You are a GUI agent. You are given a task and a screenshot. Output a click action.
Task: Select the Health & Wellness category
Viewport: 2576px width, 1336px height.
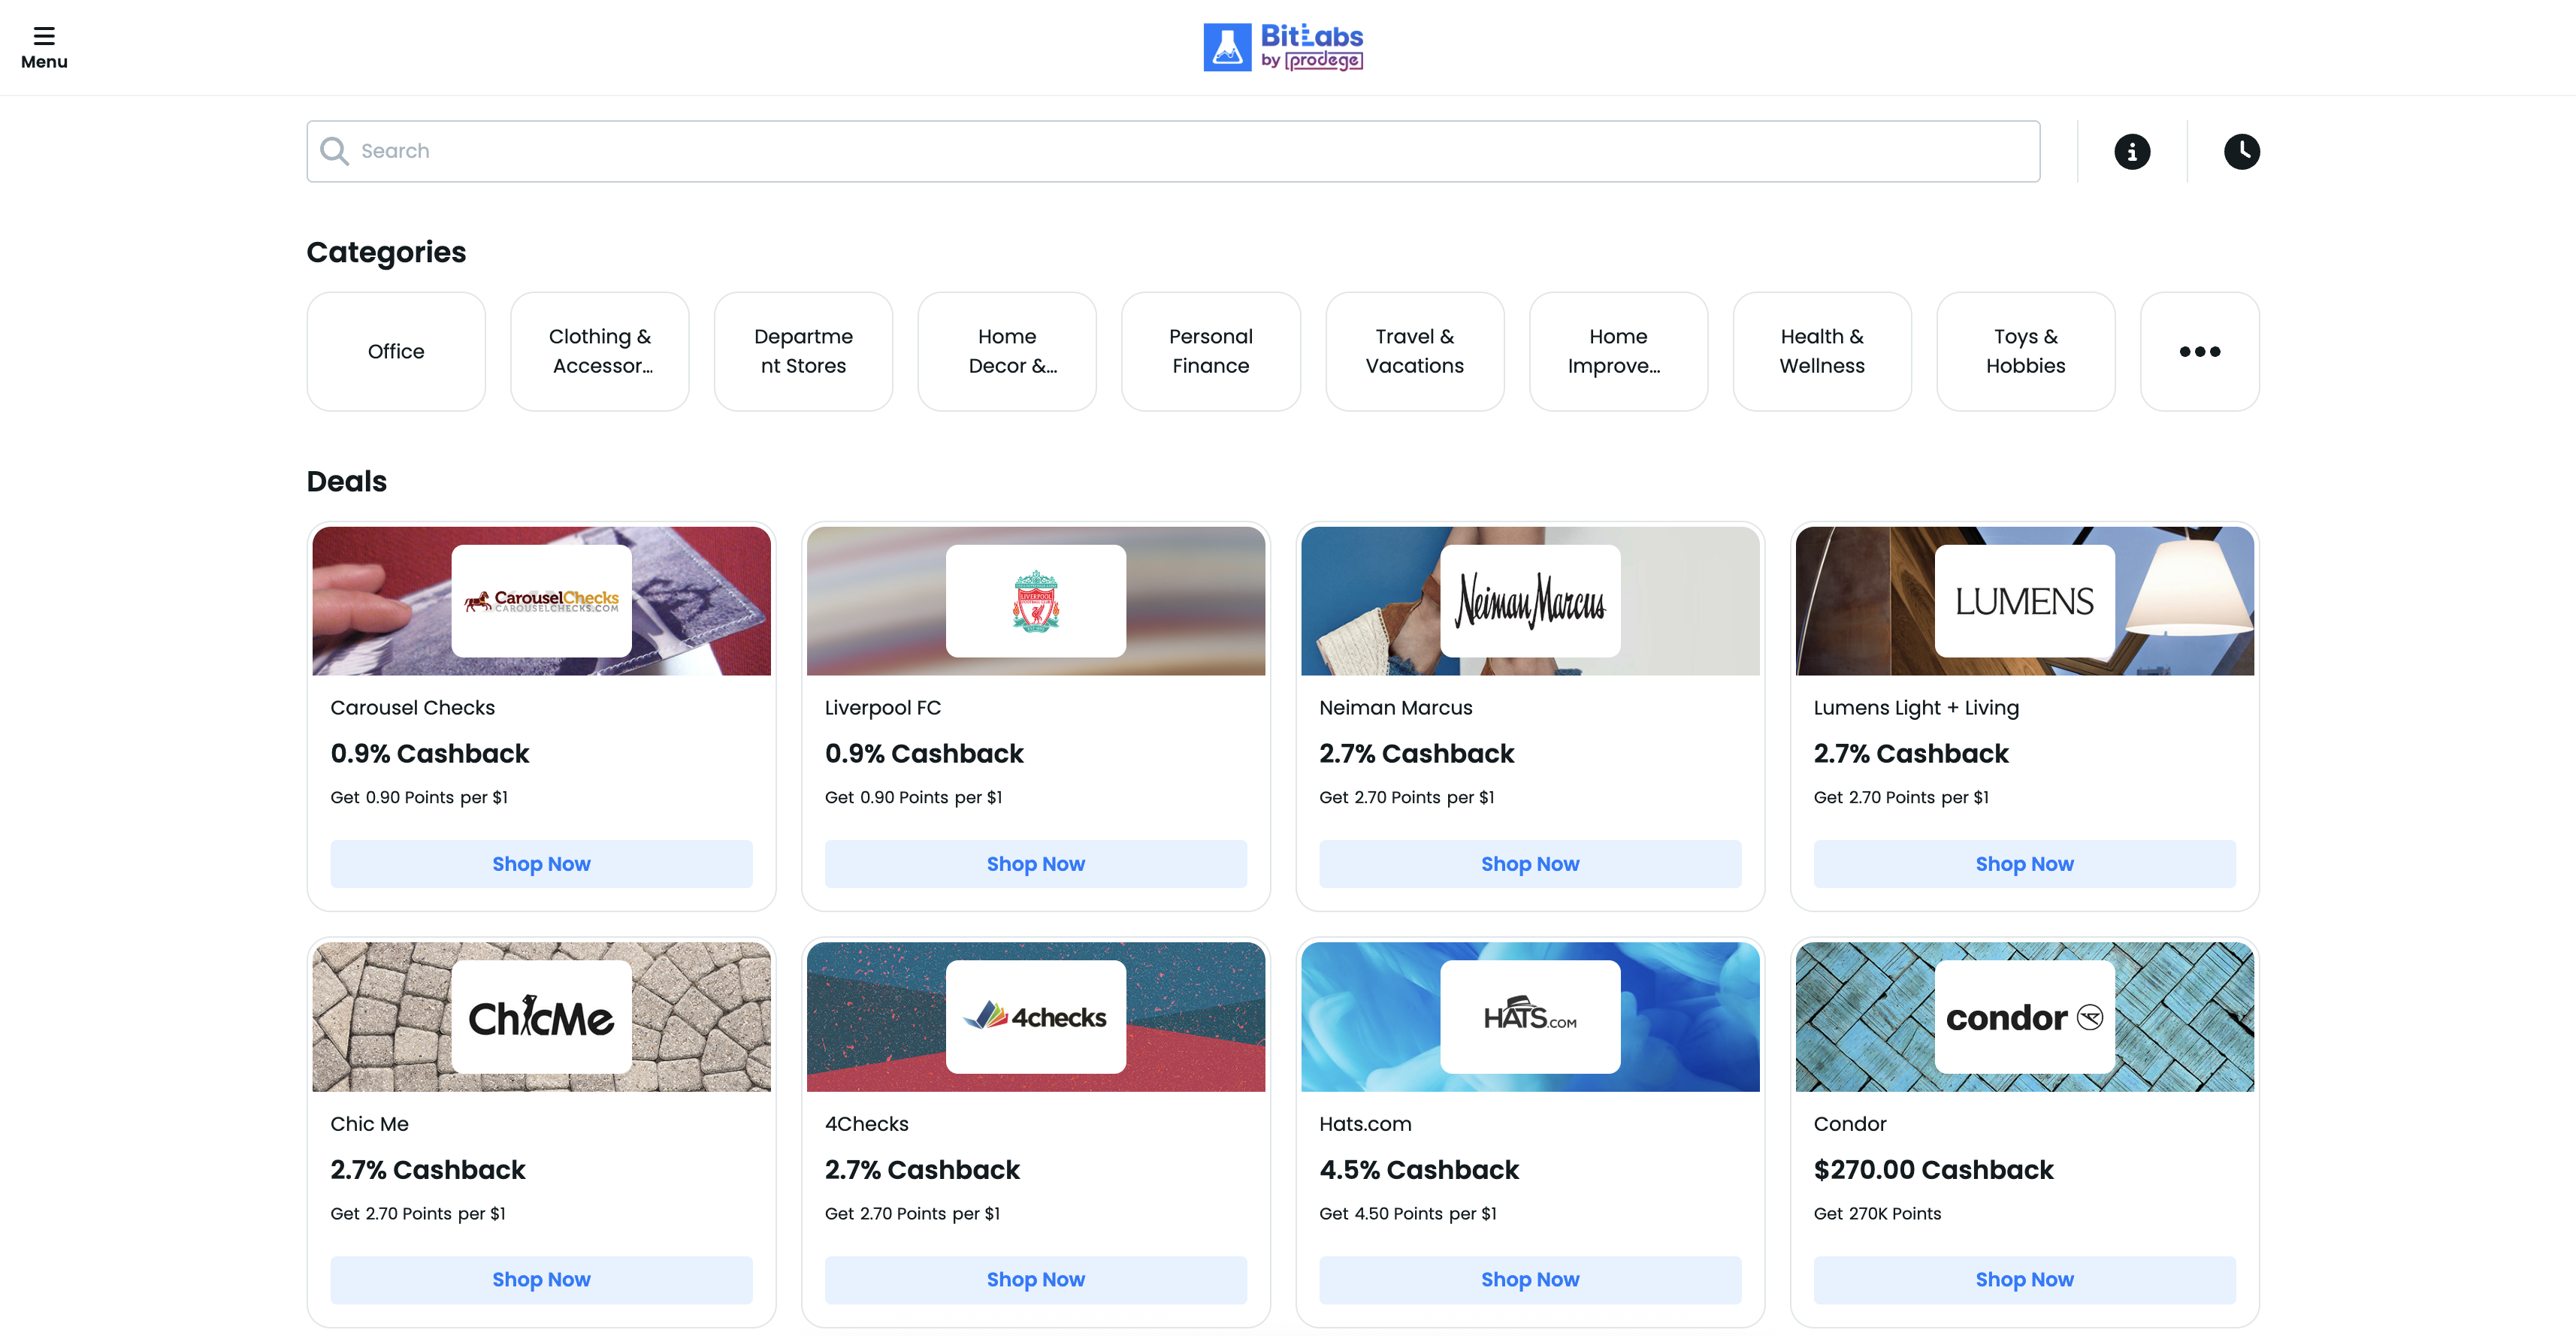tap(1822, 351)
